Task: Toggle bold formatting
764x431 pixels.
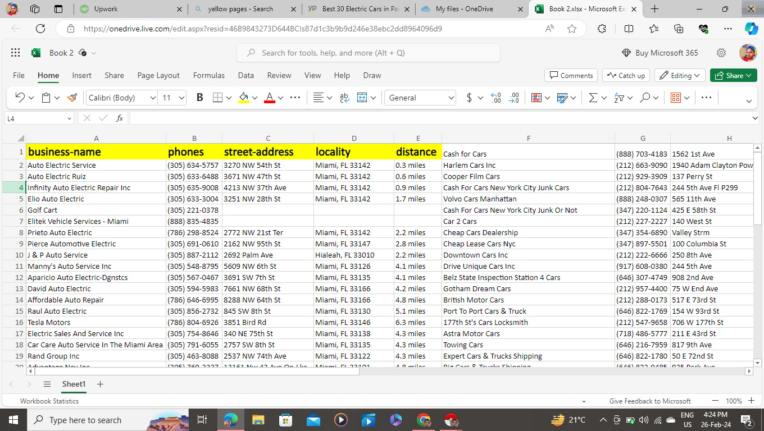Action: pyautogui.click(x=199, y=98)
